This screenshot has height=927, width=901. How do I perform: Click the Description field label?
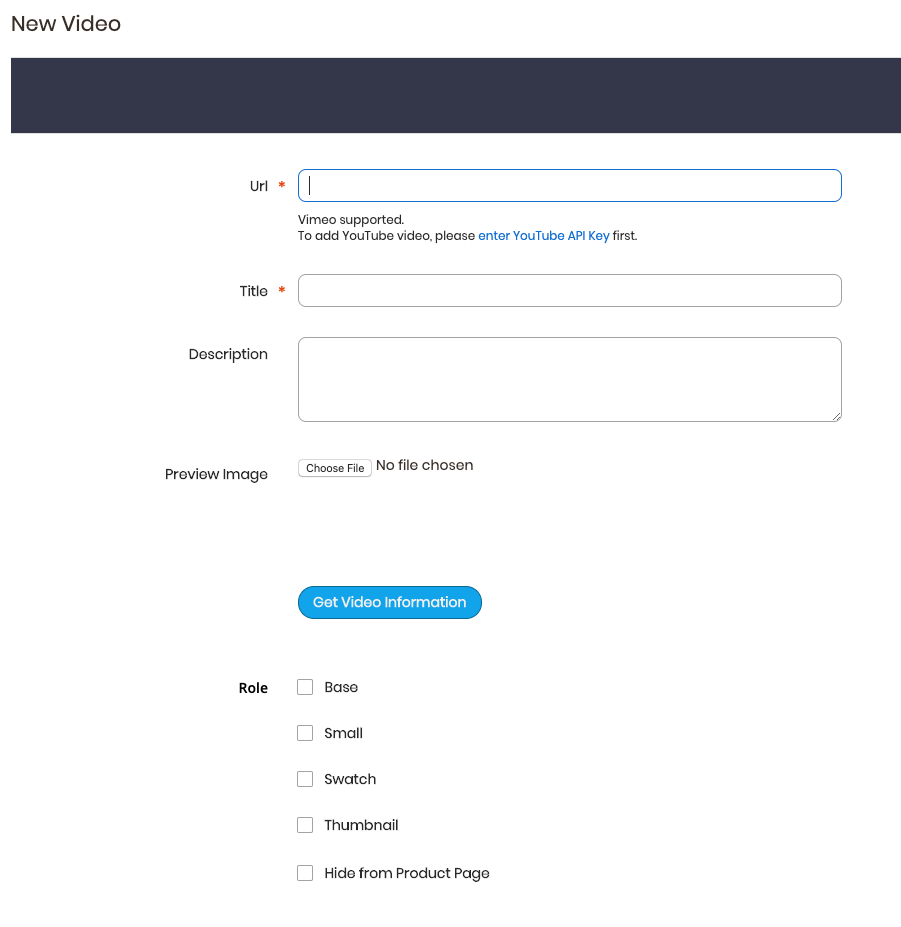coord(228,354)
